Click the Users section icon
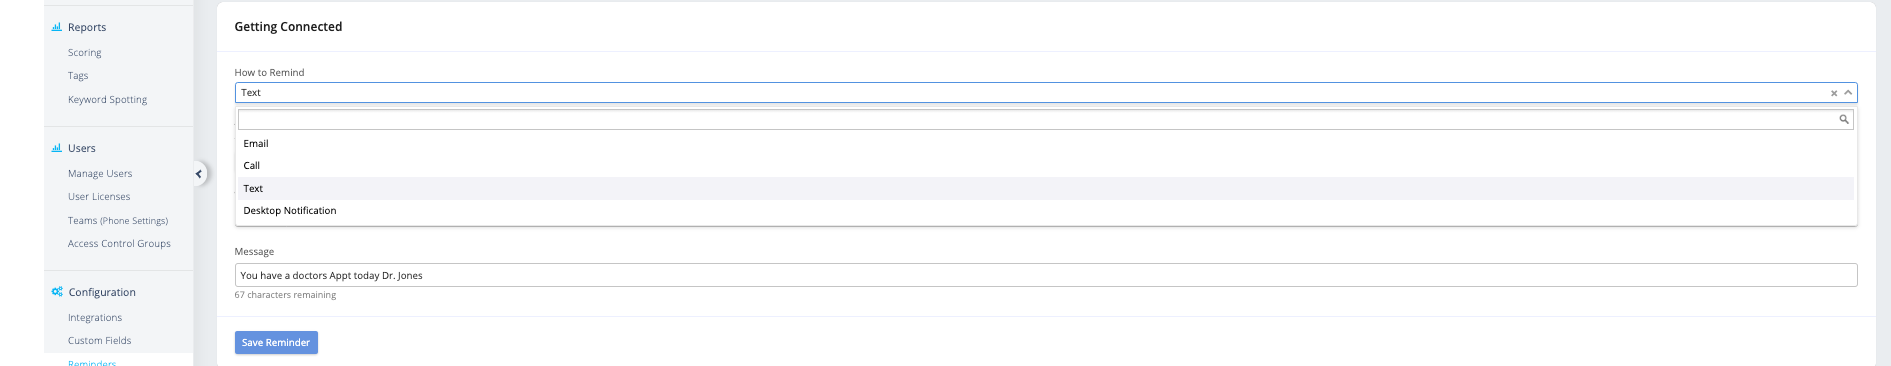The image size is (1891, 366). (x=57, y=148)
